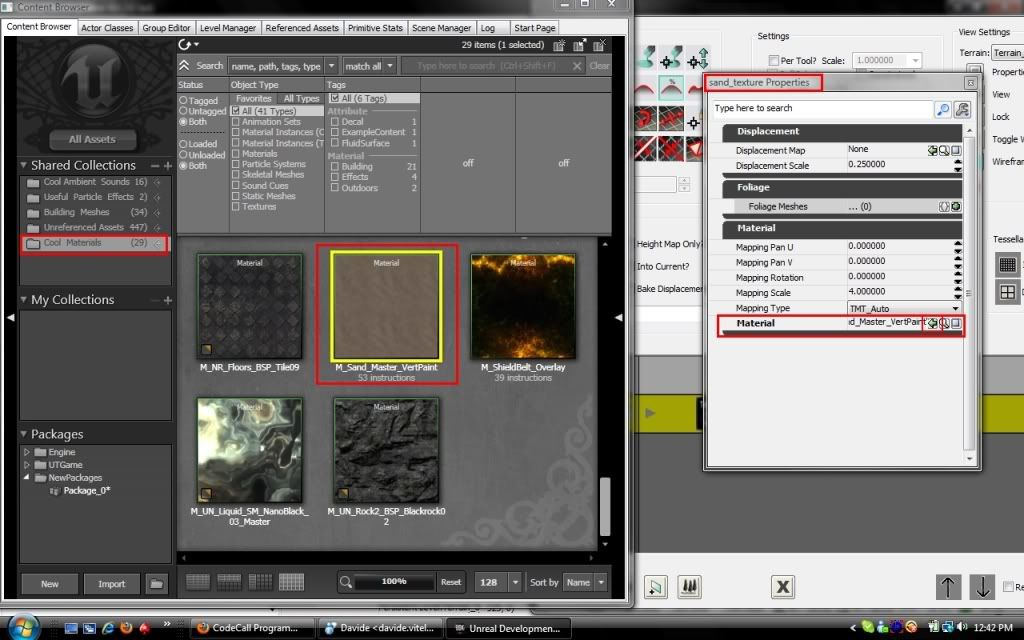
Task: Expand the UTGame package tree node
Action: [x=27, y=465]
